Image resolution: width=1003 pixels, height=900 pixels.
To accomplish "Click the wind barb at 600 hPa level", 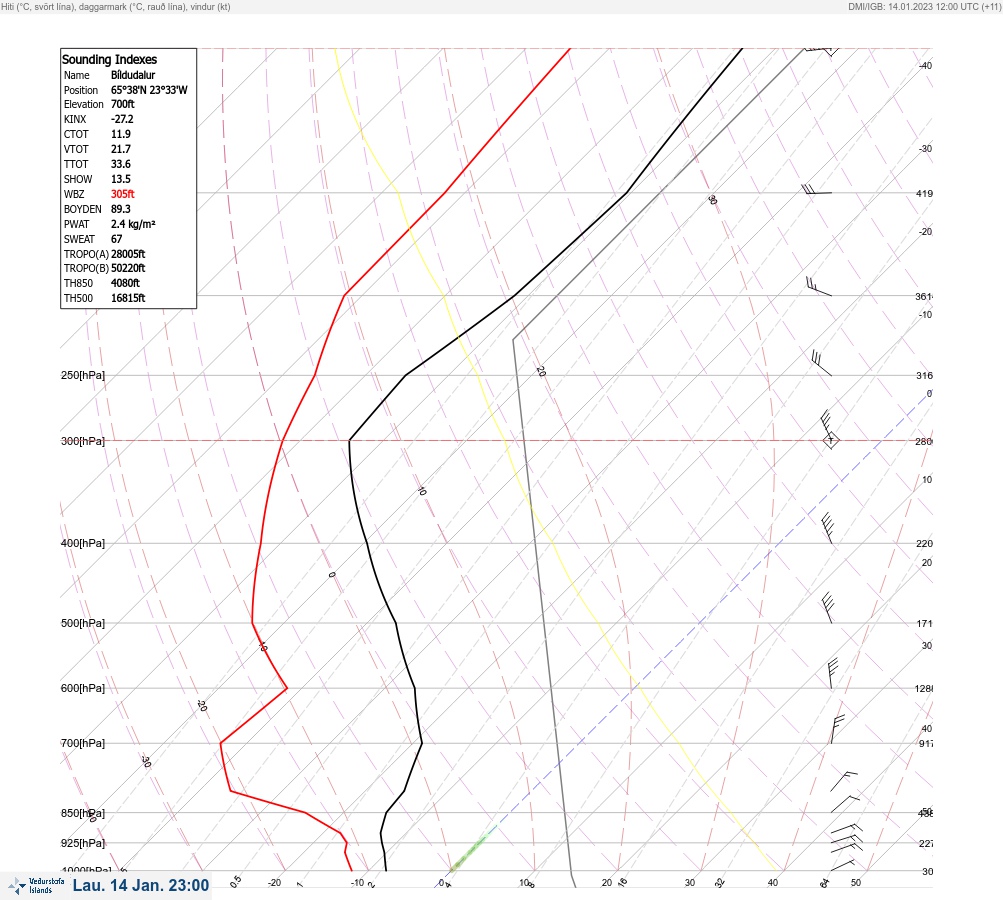I will [832, 673].
